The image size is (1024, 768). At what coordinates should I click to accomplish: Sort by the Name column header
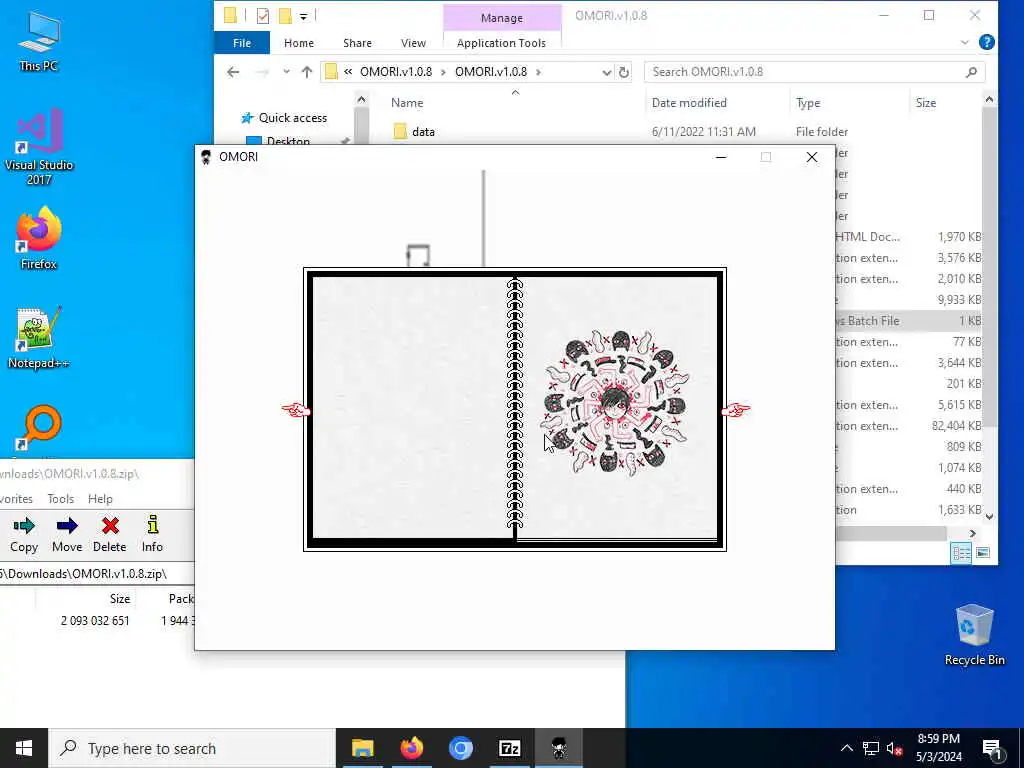407,103
